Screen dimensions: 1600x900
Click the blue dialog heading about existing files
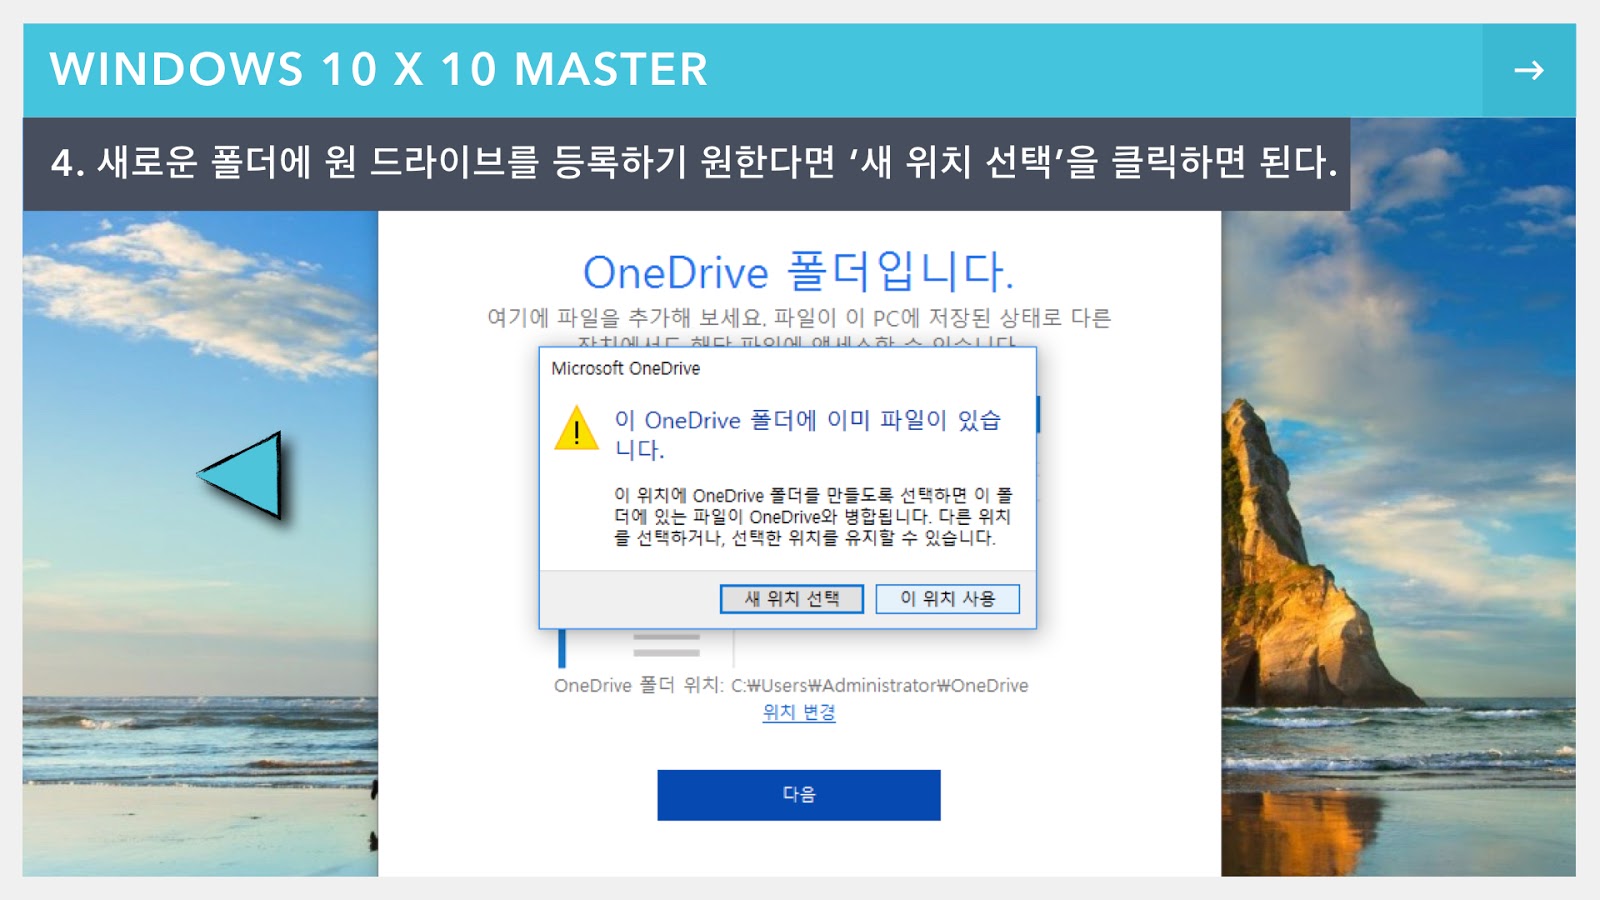(807, 434)
